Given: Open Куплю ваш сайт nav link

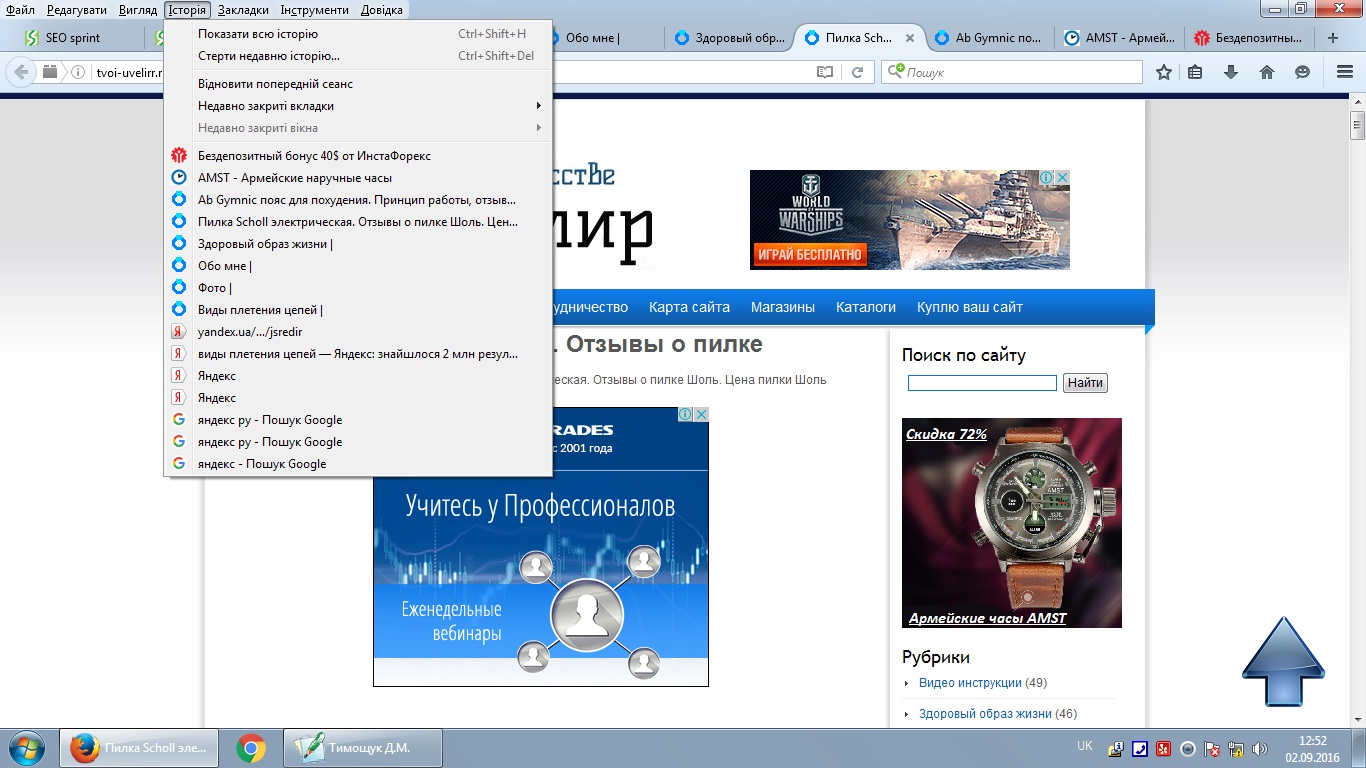Looking at the screenshot, I should click(x=970, y=307).
